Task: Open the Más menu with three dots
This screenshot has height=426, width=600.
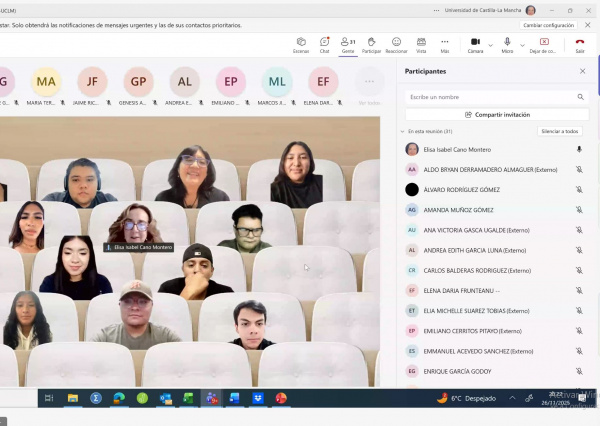Action: tap(445, 42)
